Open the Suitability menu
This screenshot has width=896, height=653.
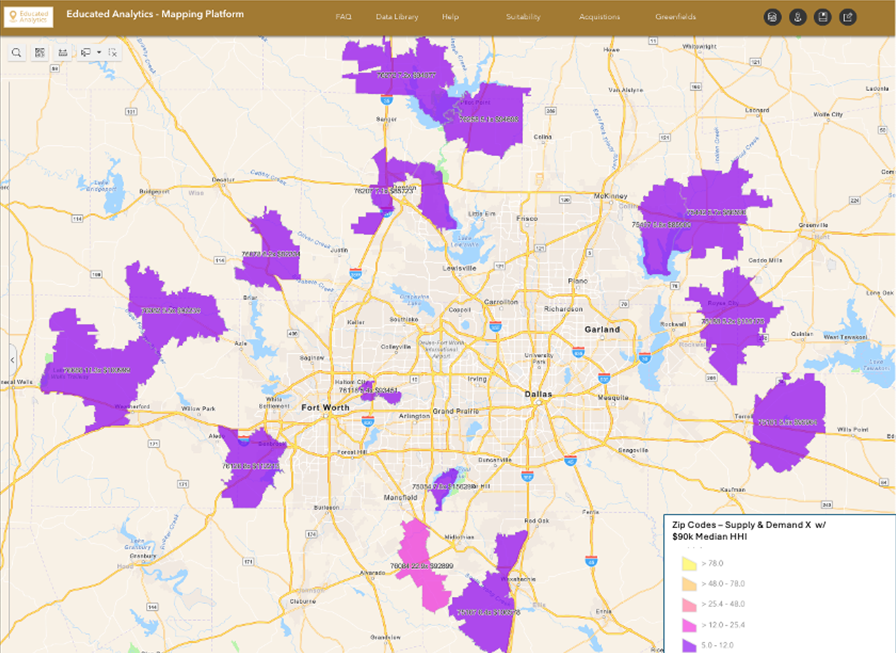pos(523,17)
